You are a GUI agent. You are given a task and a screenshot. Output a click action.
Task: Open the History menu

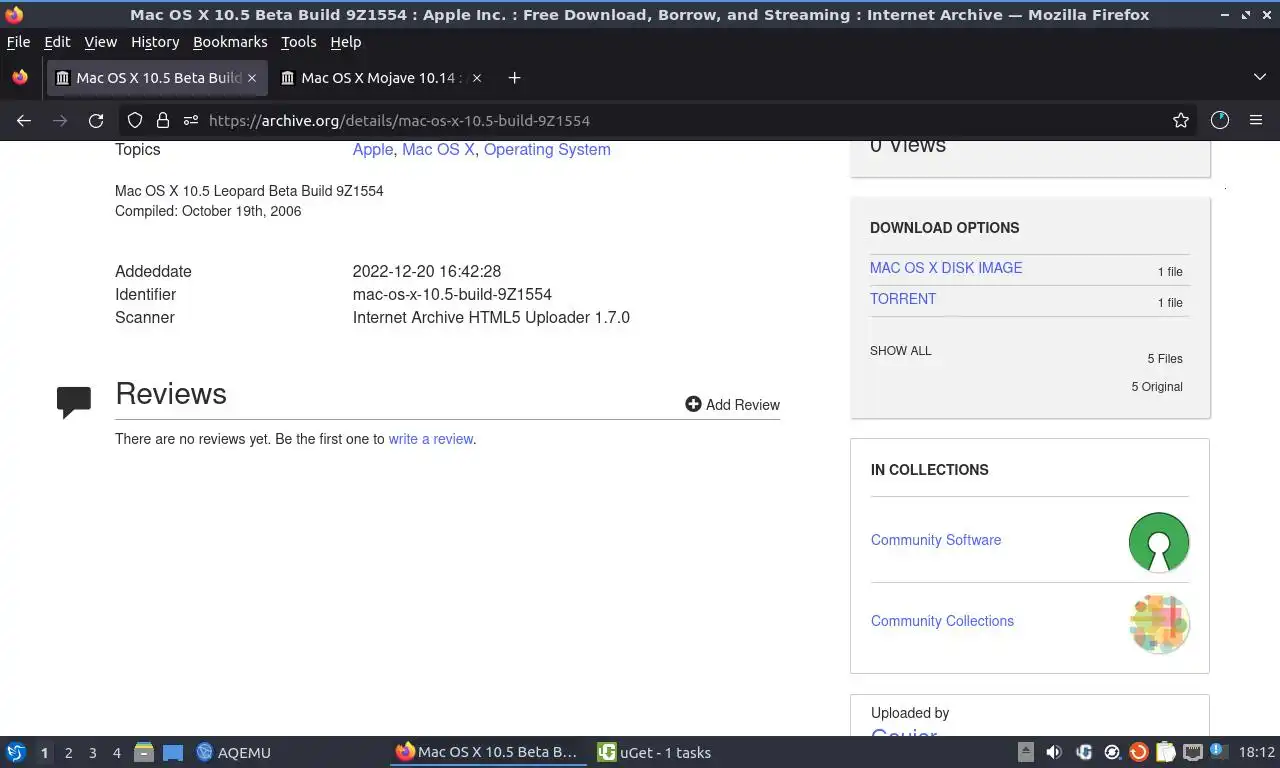155,42
